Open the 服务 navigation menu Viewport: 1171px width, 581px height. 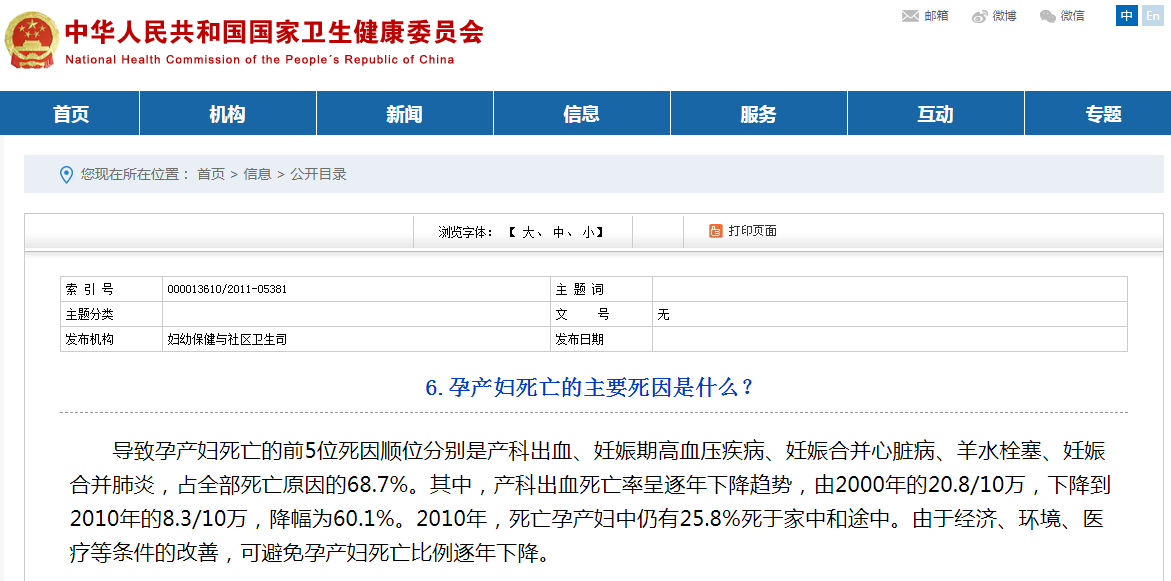pyautogui.click(x=758, y=114)
